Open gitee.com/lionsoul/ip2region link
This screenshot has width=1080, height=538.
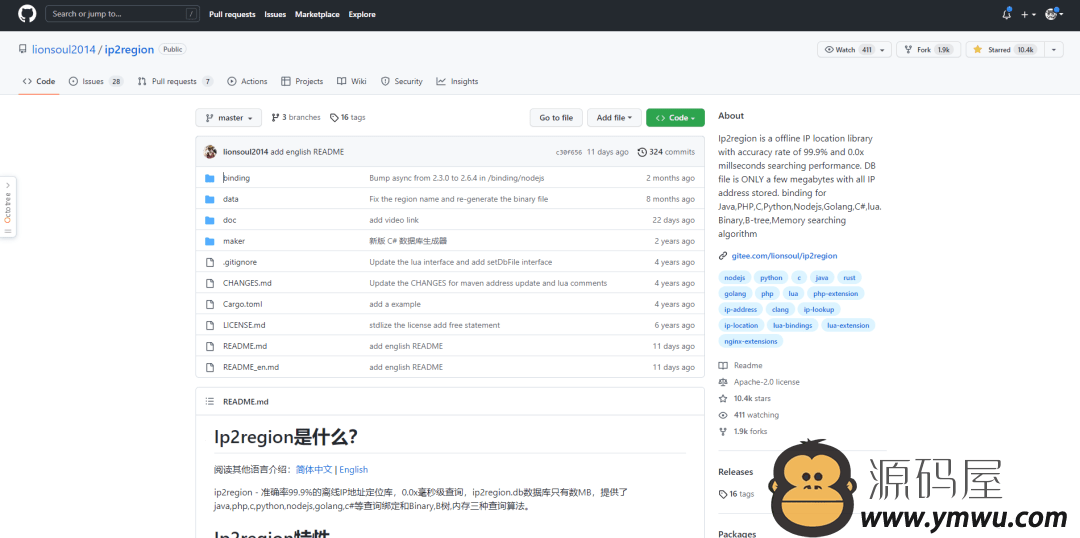785,256
